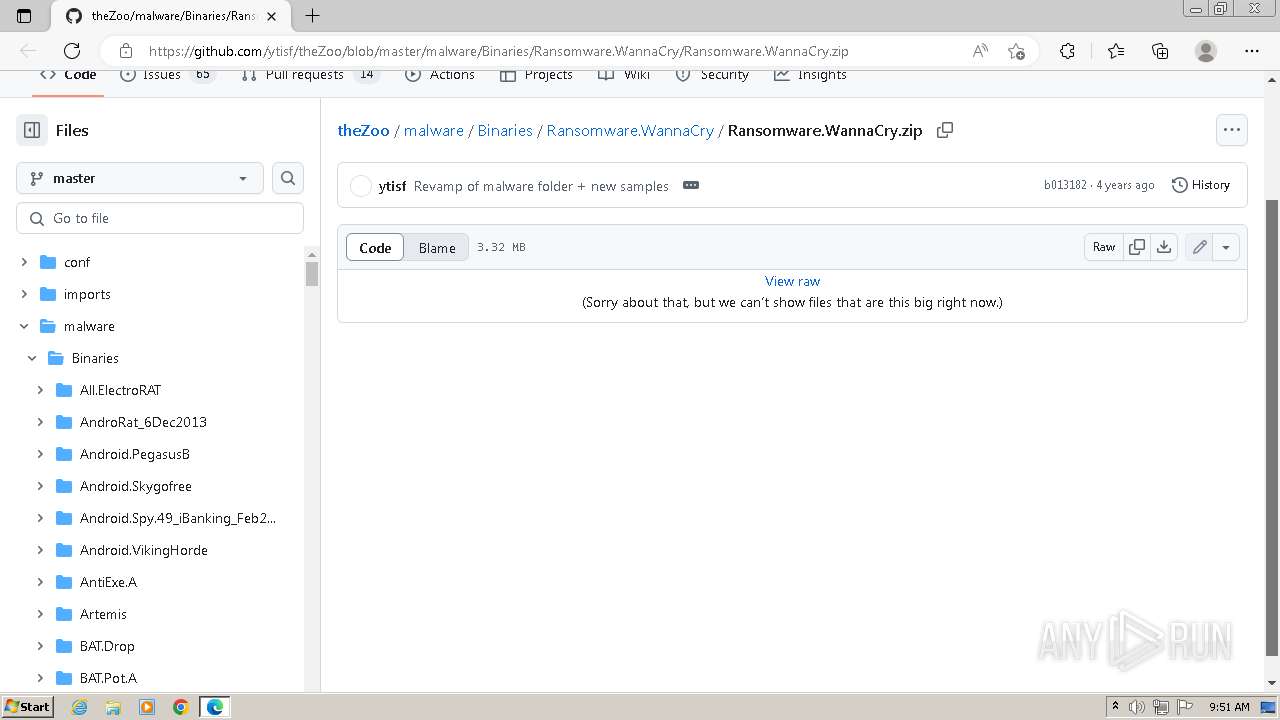The width and height of the screenshot is (1280, 720).
Task: Open a new browser tab
Action: (312, 16)
